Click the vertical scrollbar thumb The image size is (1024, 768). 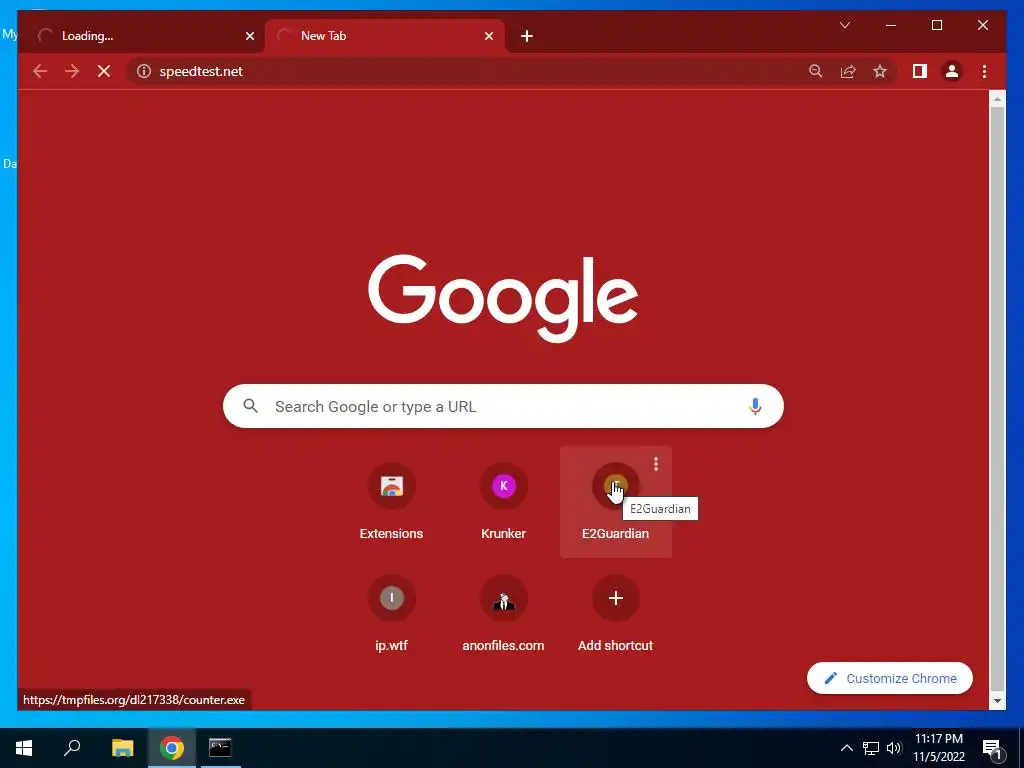point(997,398)
